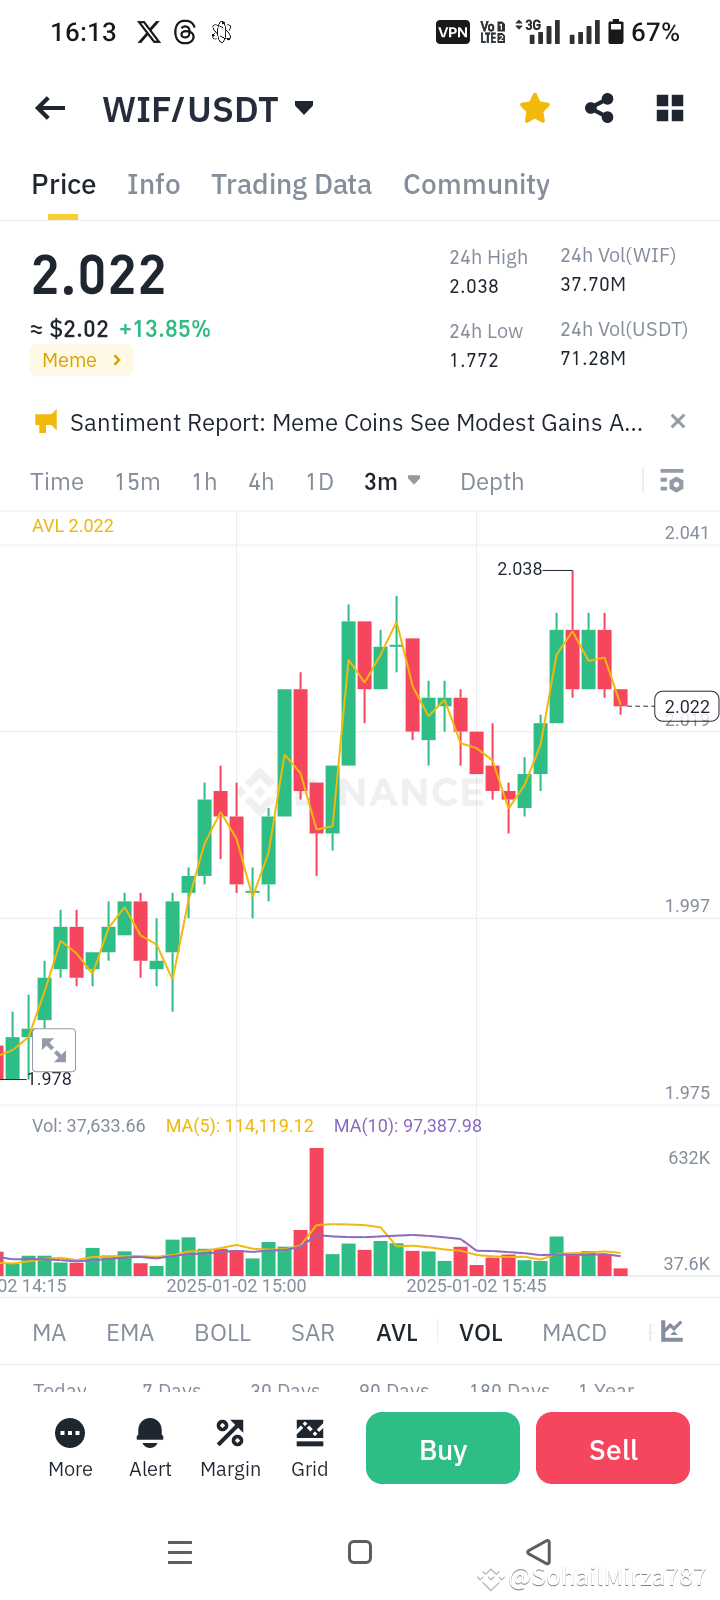
Task: Open Margin trading via the percent icon
Action: click(x=230, y=1433)
